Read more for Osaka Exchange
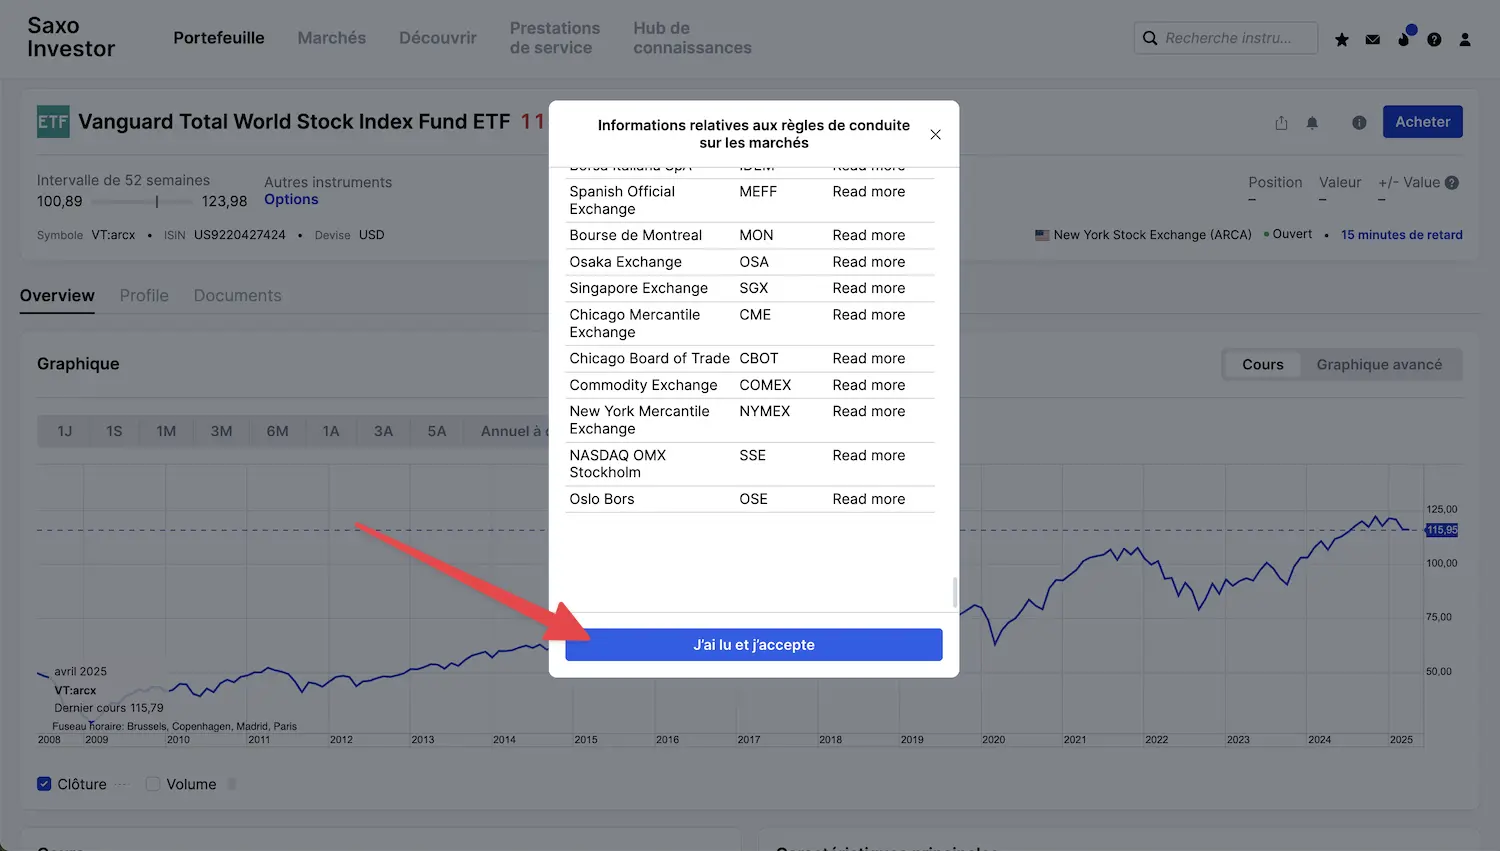 pyautogui.click(x=868, y=262)
